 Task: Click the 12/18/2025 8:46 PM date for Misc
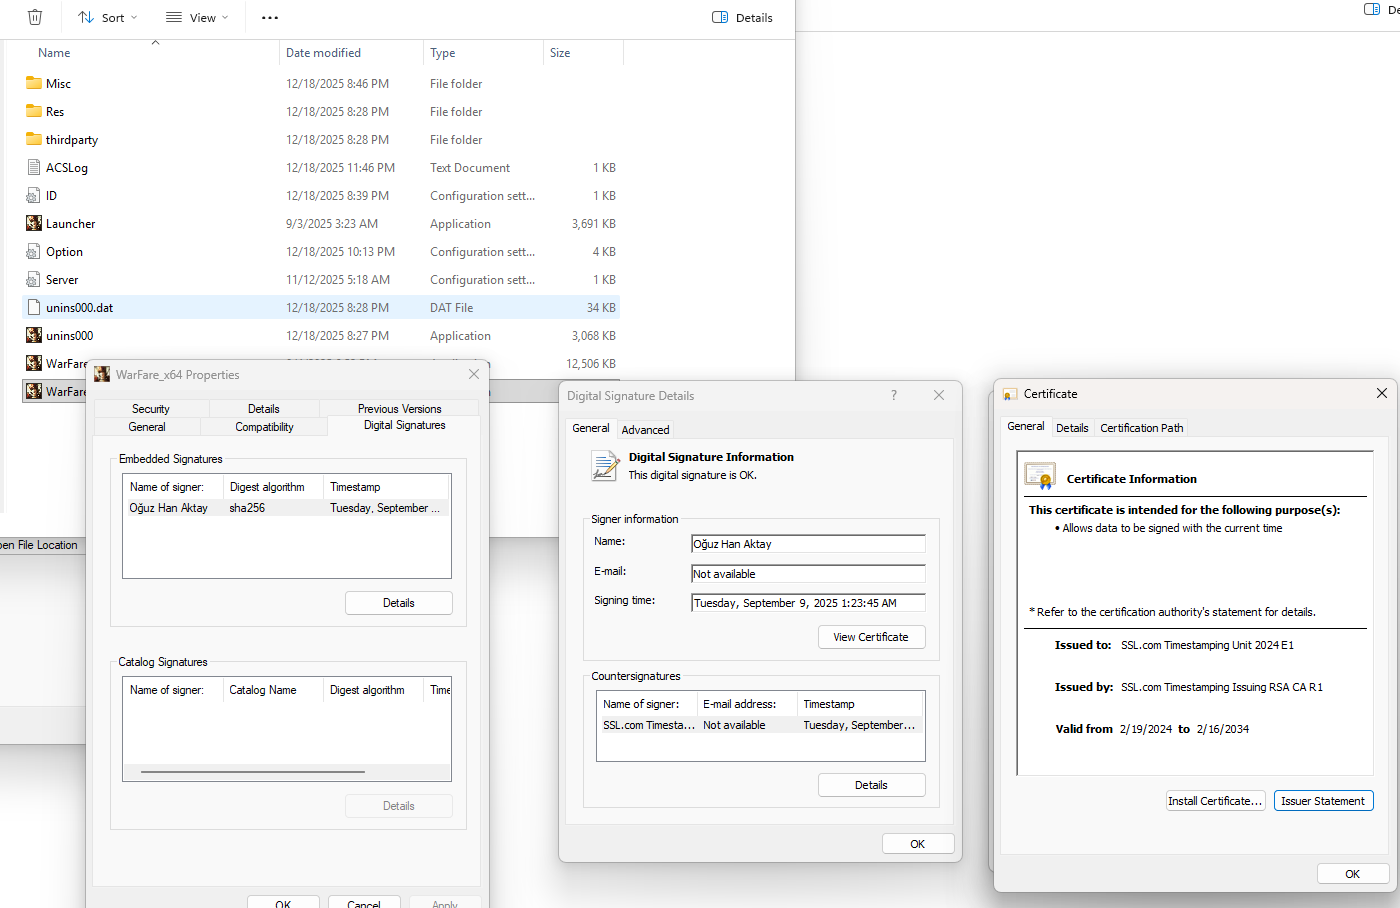pyautogui.click(x=337, y=84)
